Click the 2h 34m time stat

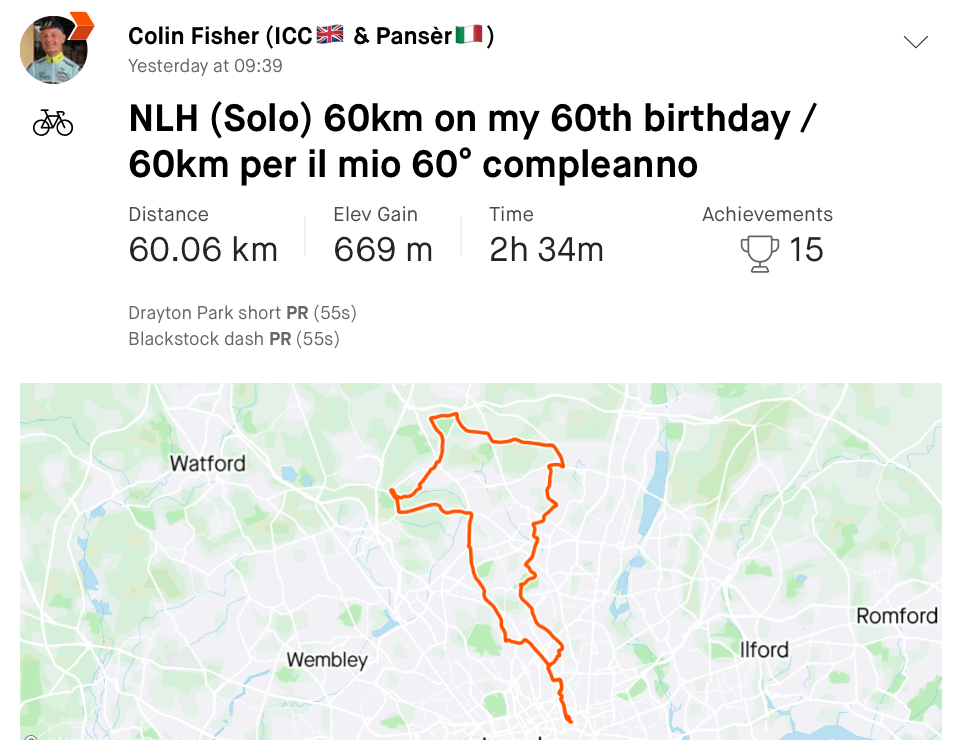point(546,250)
